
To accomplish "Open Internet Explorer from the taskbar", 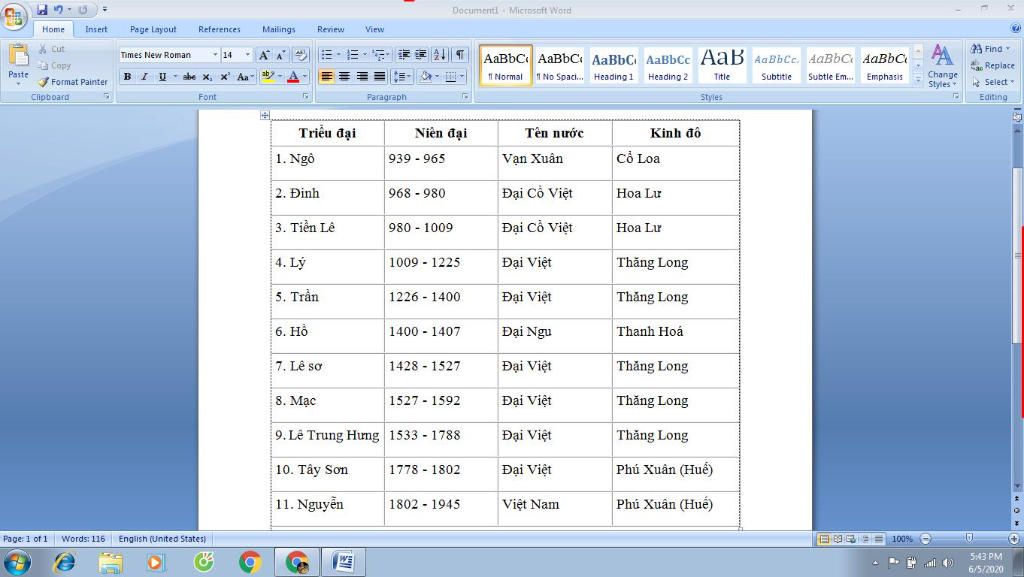I will pos(64,562).
